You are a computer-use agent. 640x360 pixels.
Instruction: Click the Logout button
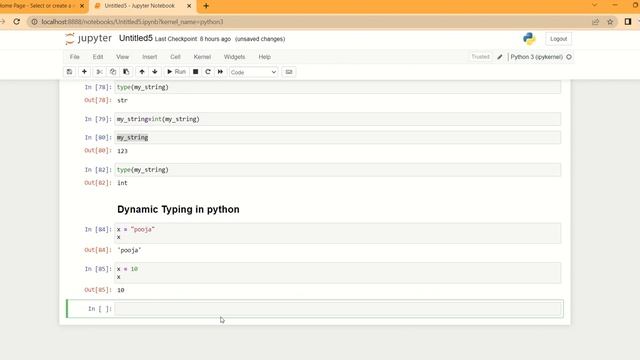pos(558,39)
